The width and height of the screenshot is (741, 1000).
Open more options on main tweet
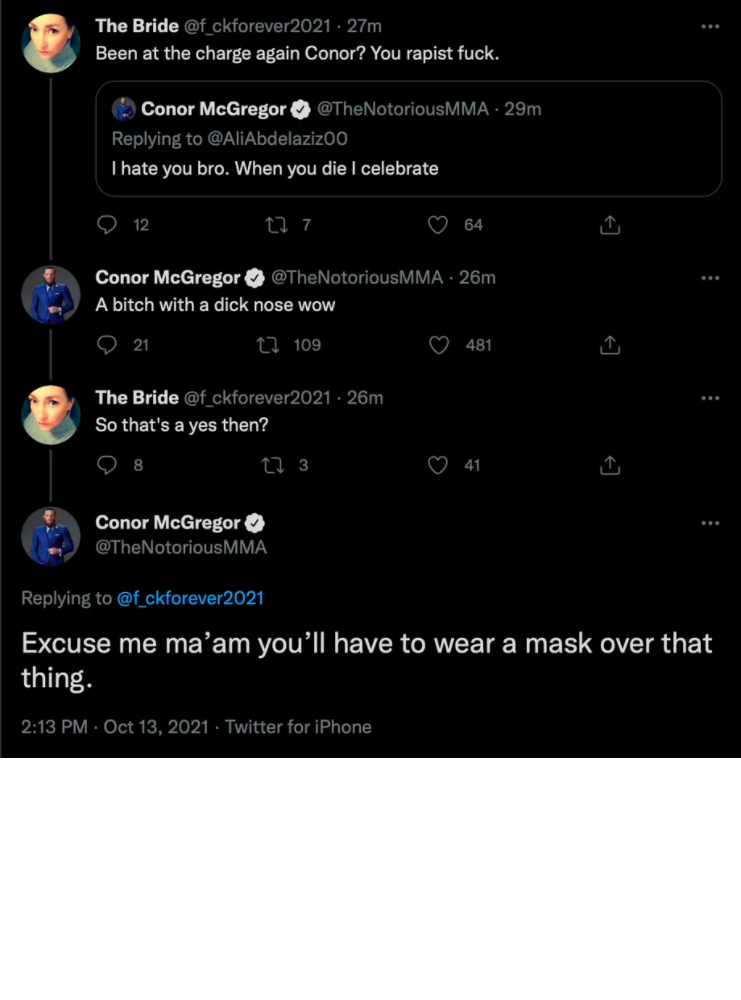tap(710, 523)
